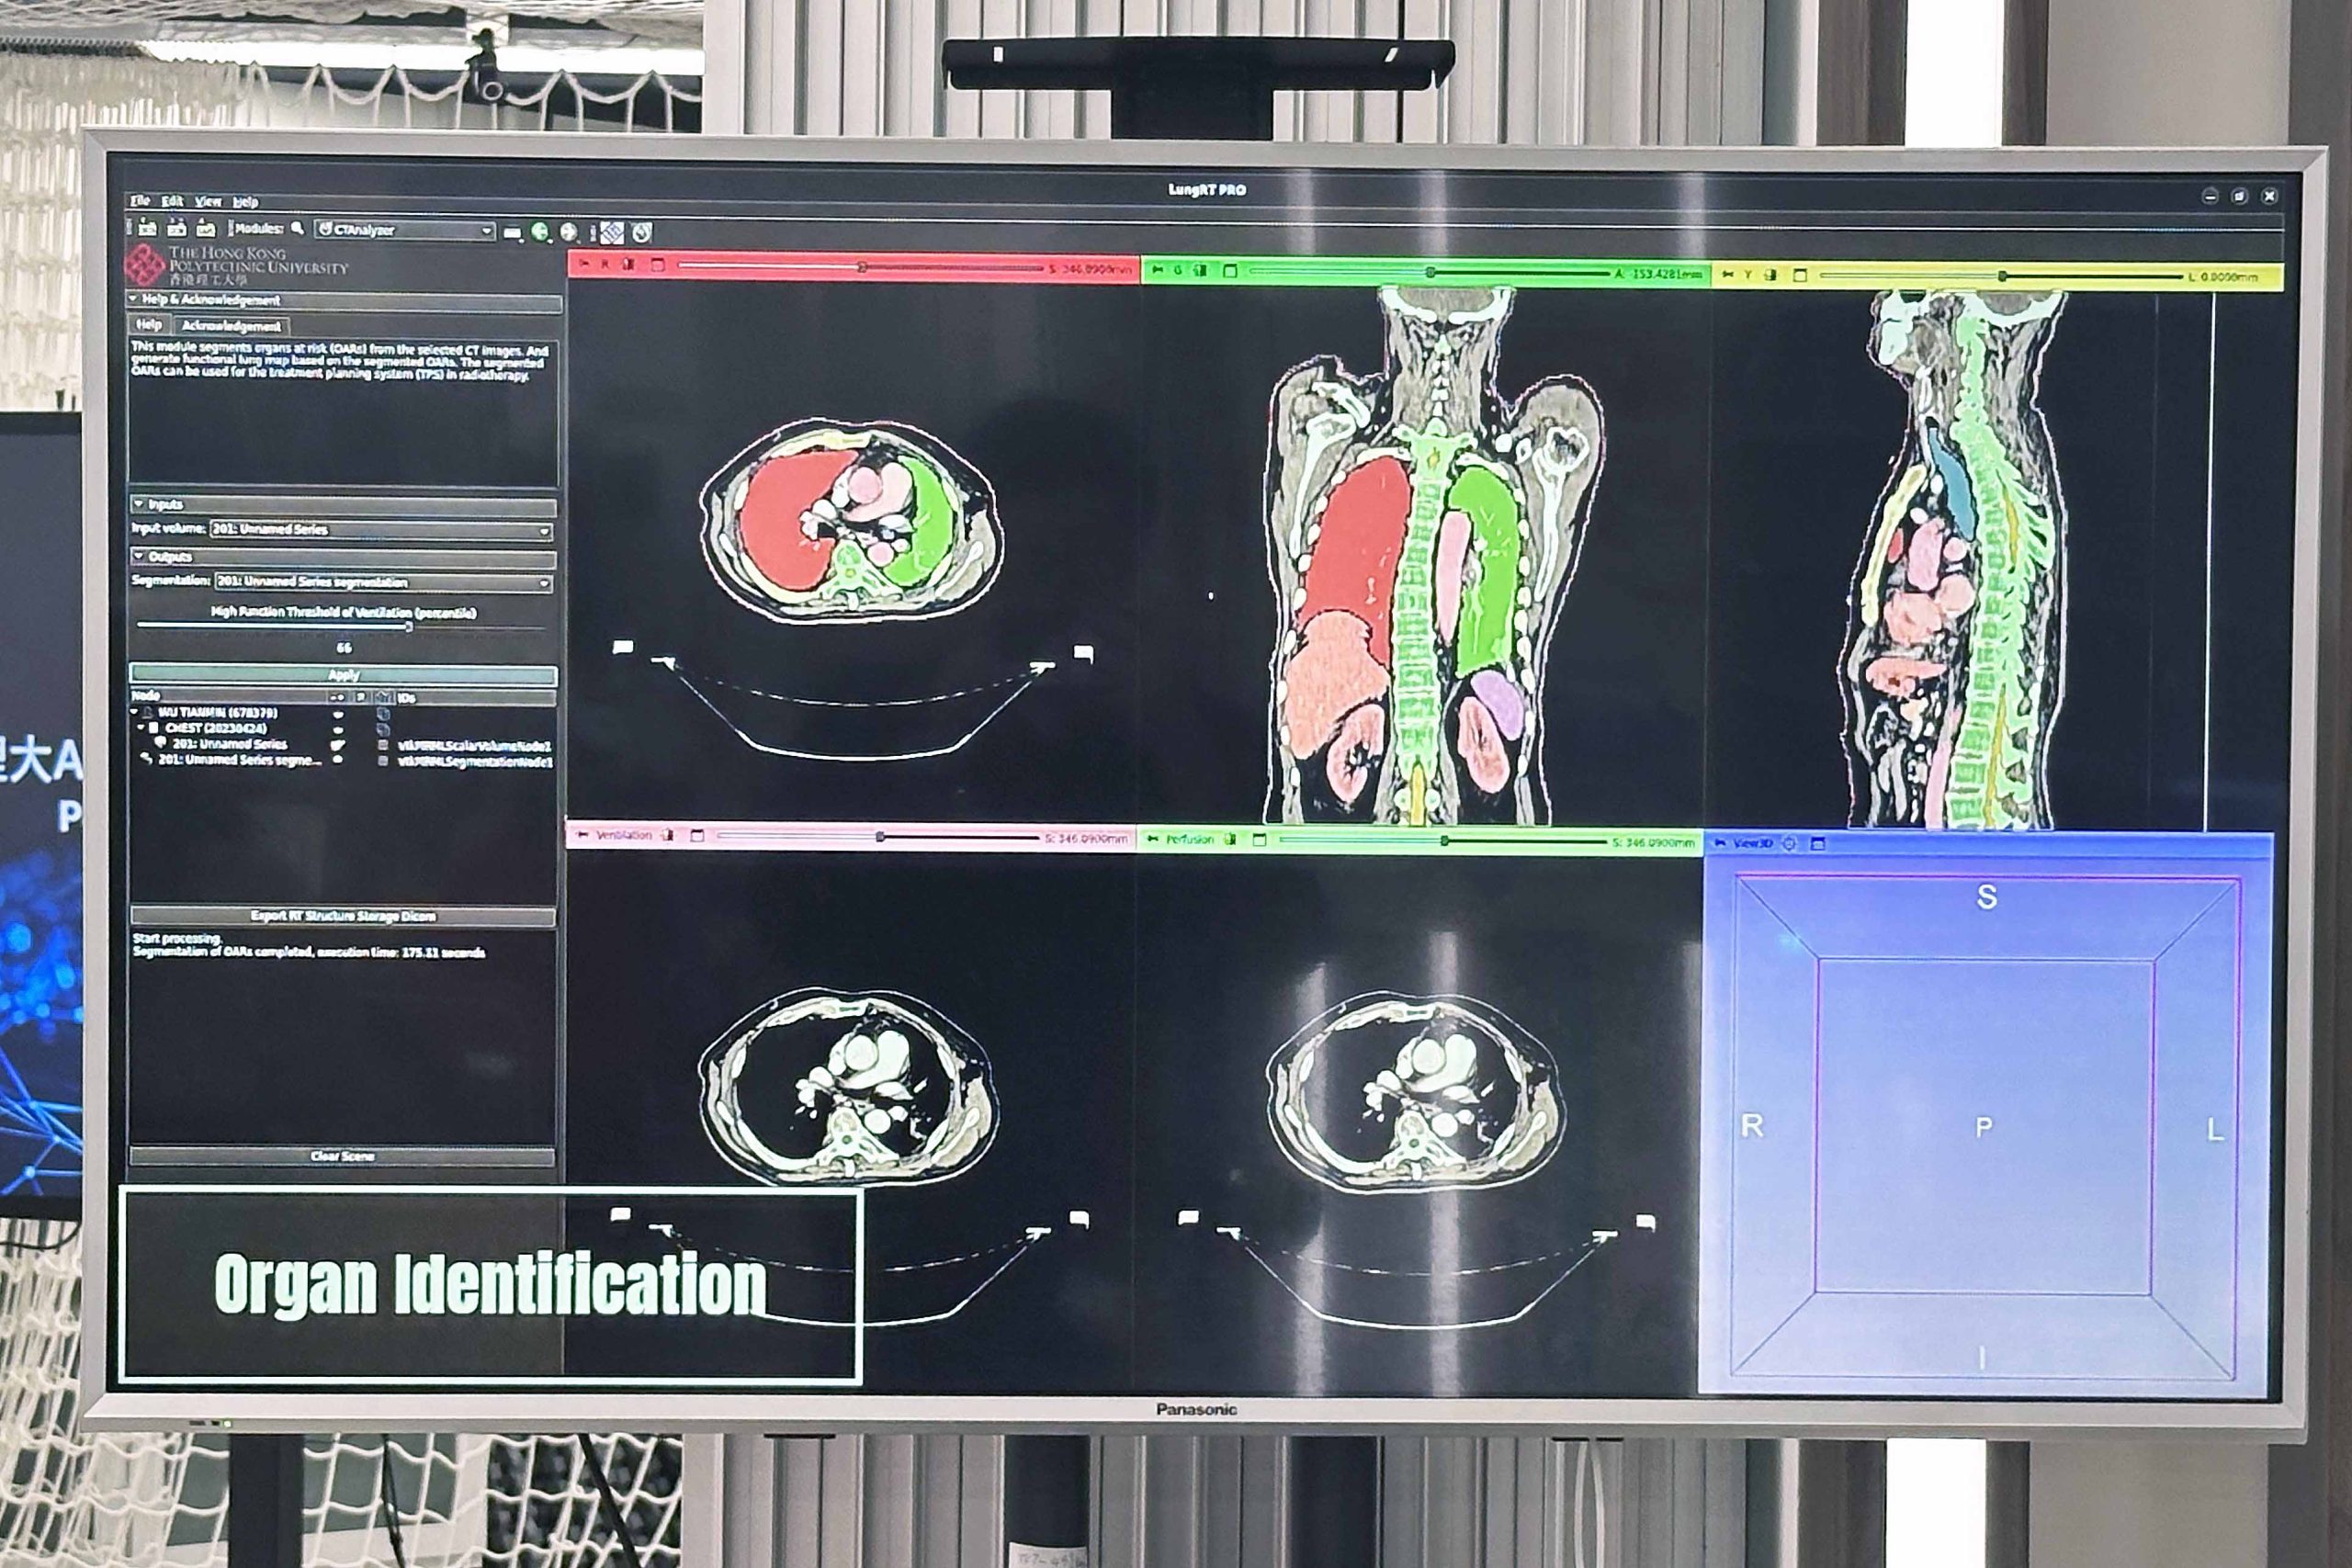Toggle visibility of CHEST study node

(x=338, y=730)
